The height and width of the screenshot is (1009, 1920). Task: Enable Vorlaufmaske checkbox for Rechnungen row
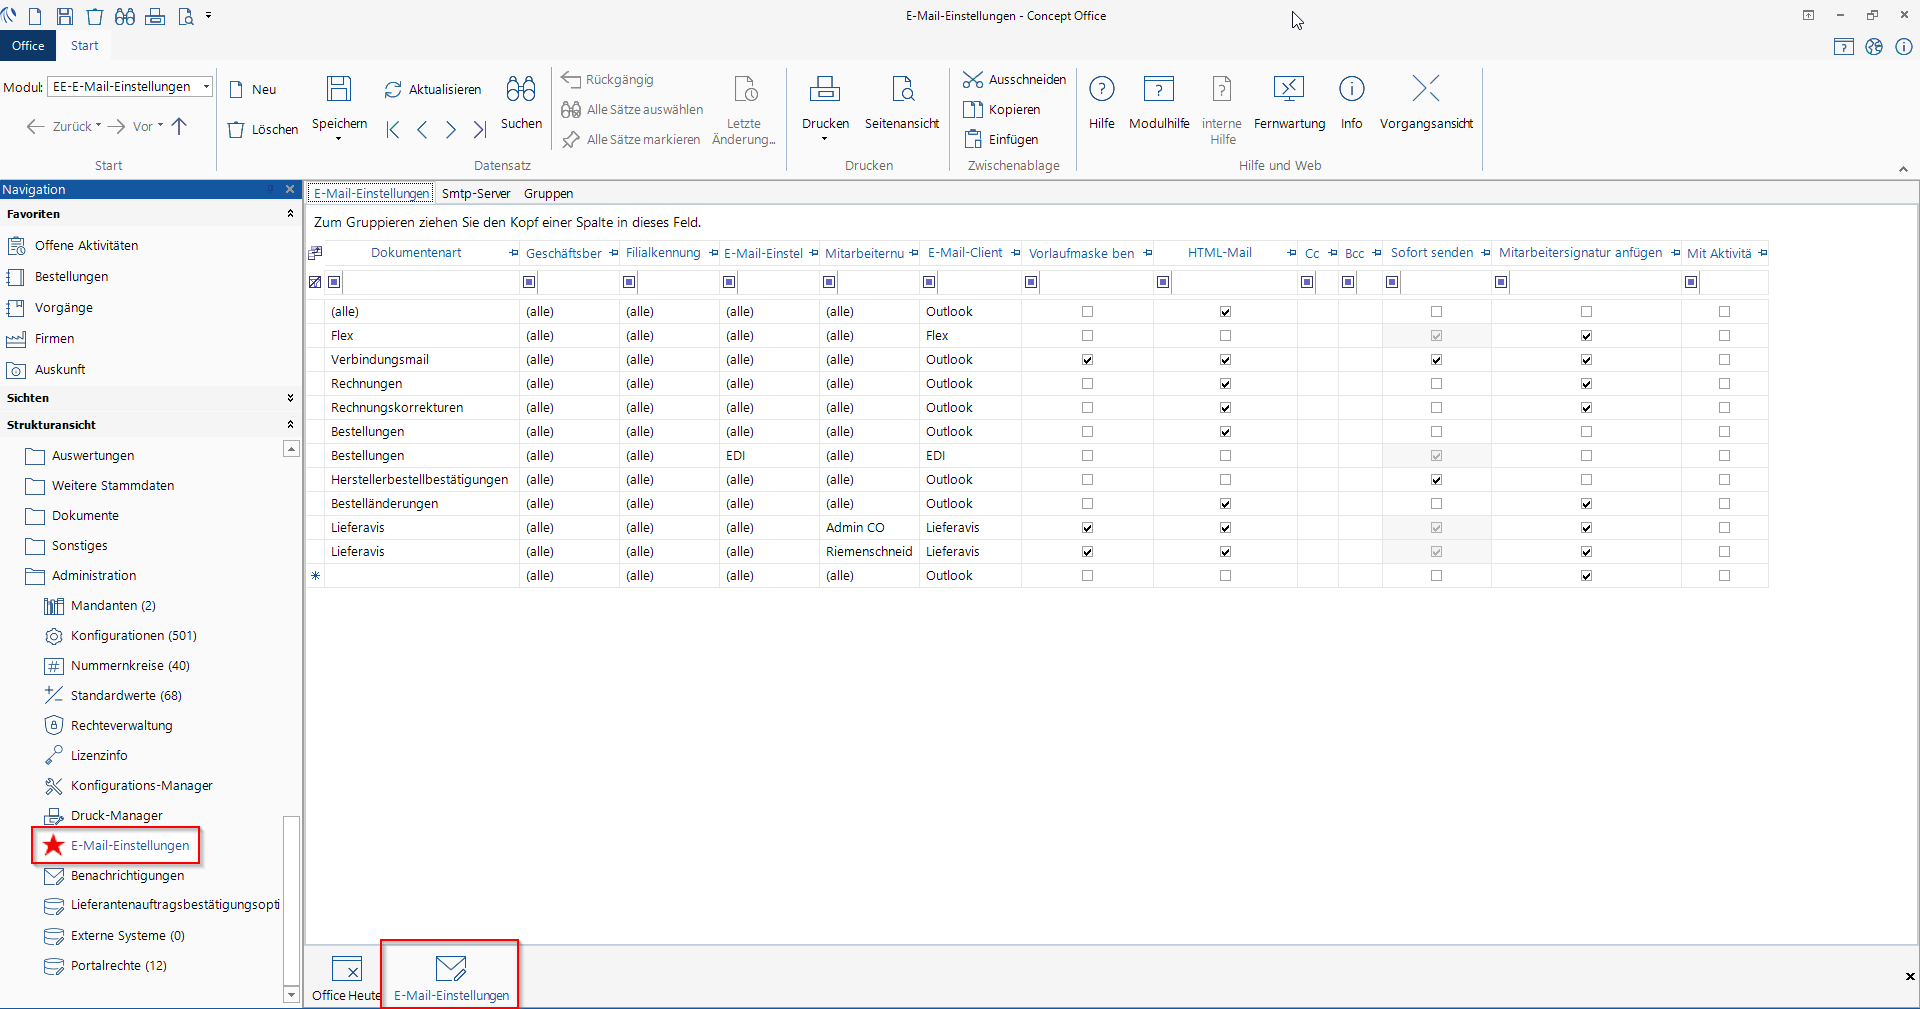pyautogui.click(x=1087, y=384)
